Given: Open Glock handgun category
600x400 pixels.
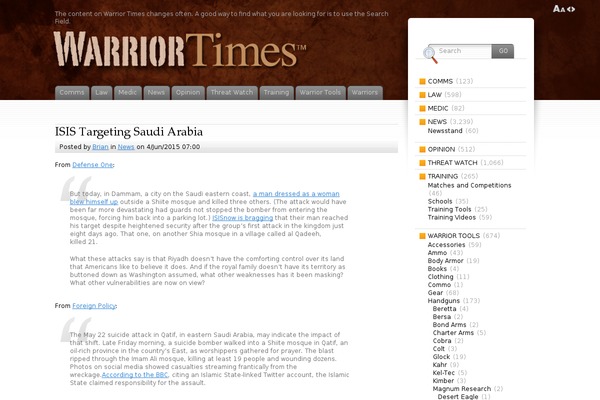Looking at the screenshot, I should pyautogui.click(x=441, y=357).
